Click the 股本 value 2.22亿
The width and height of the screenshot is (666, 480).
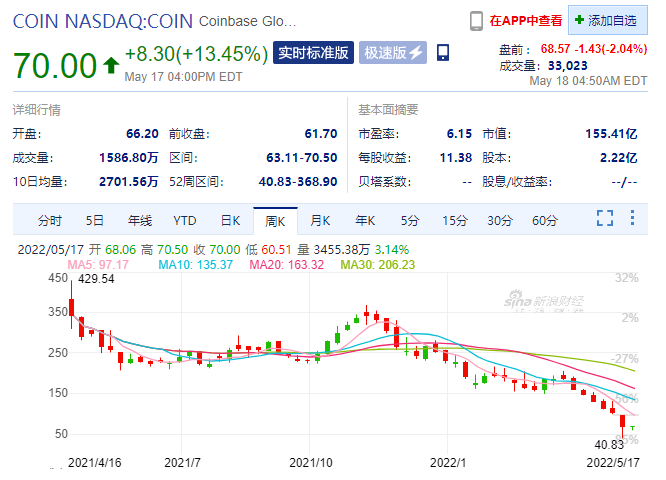(x=618, y=158)
